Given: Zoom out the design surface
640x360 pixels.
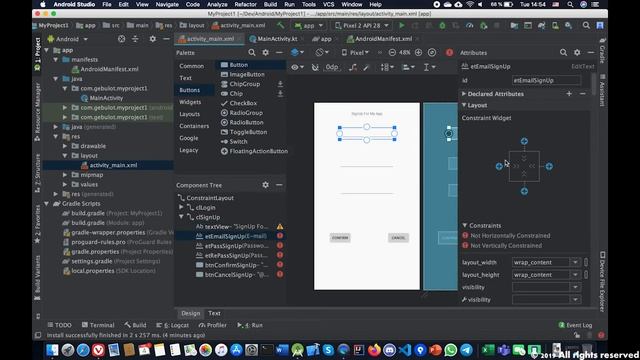Looking at the screenshot, I should coord(392,53).
